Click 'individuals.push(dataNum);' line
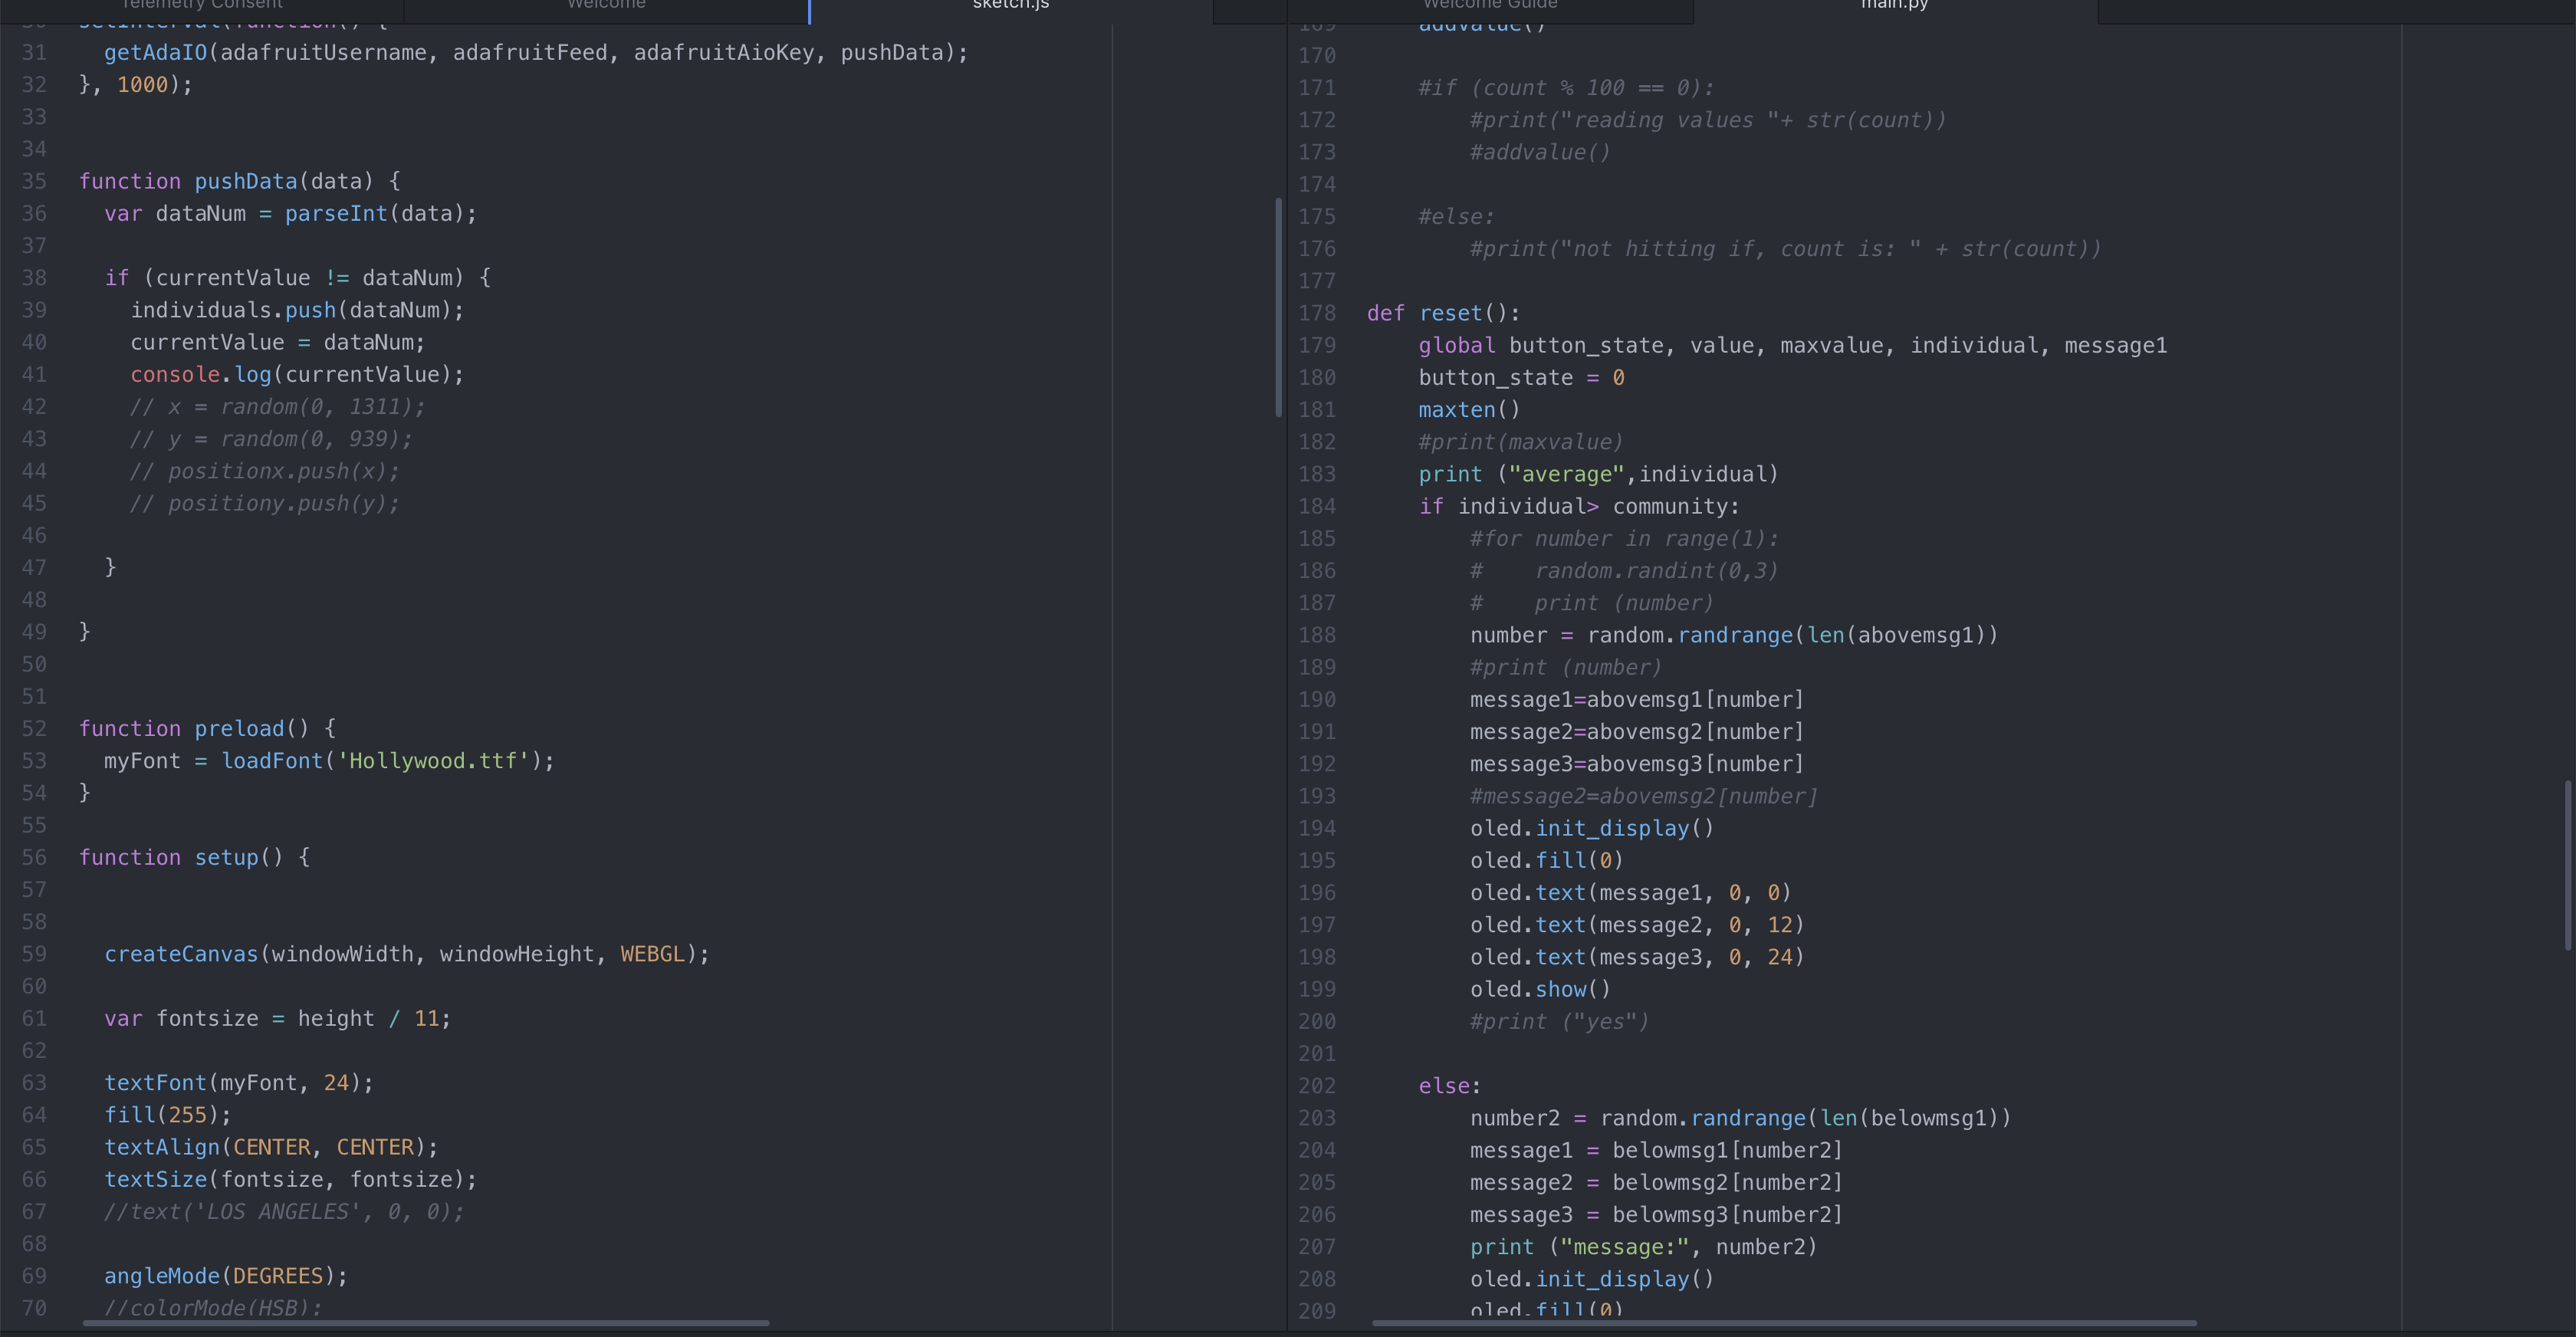 tap(298, 310)
